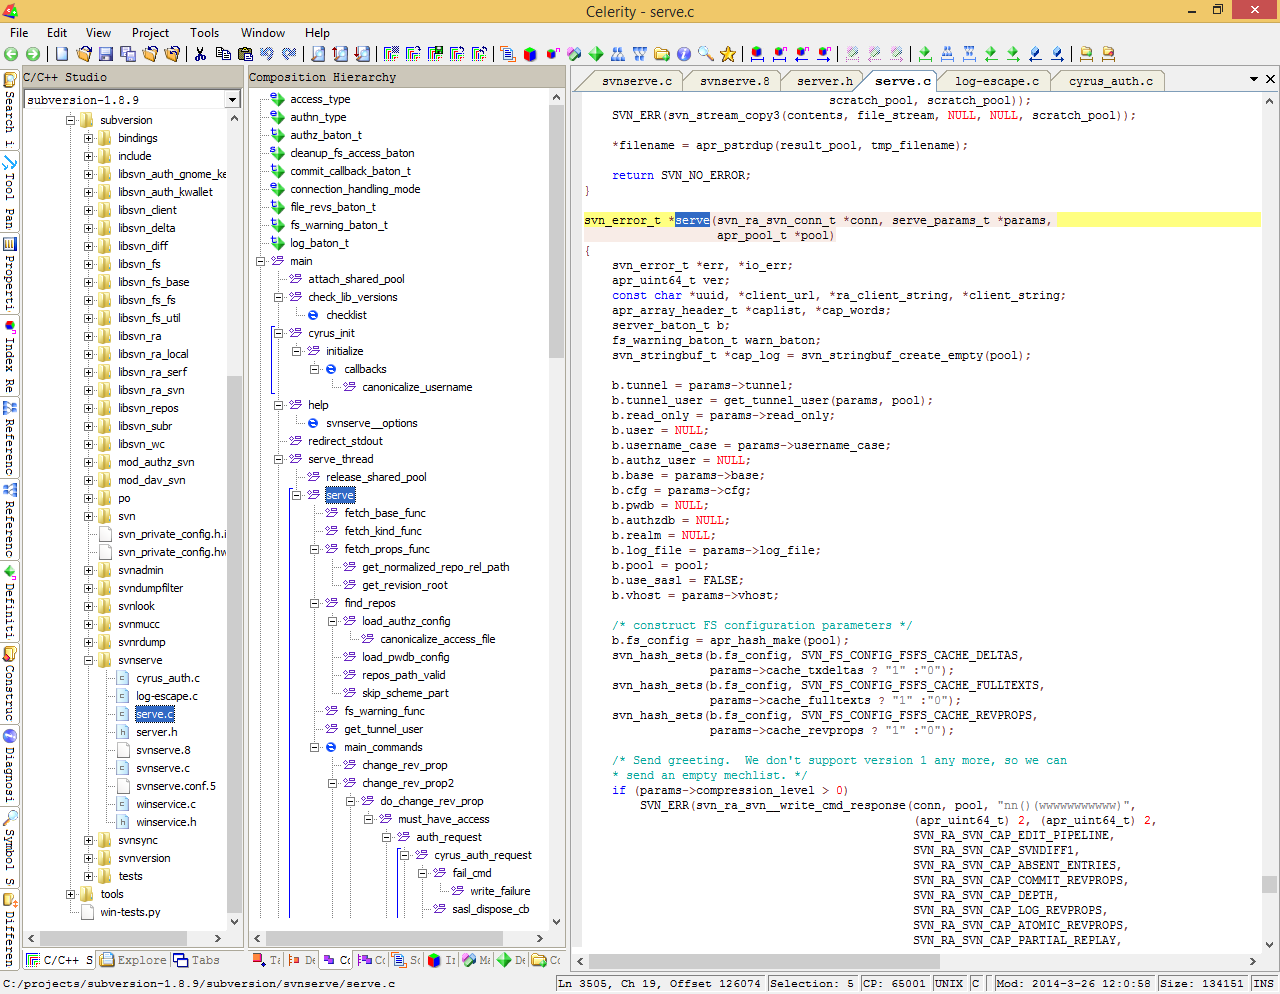Click the green Back navigation arrow

click(11, 54)
